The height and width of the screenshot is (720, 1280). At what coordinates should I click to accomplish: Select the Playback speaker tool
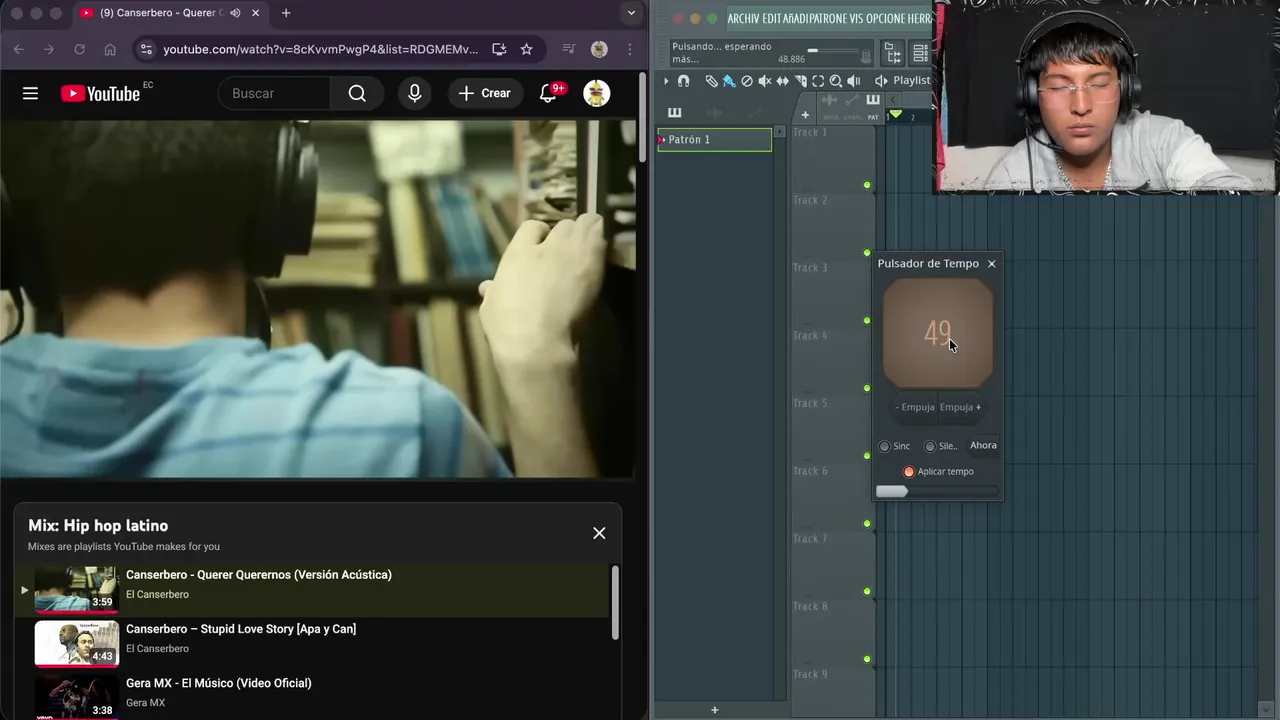[854, 81]
